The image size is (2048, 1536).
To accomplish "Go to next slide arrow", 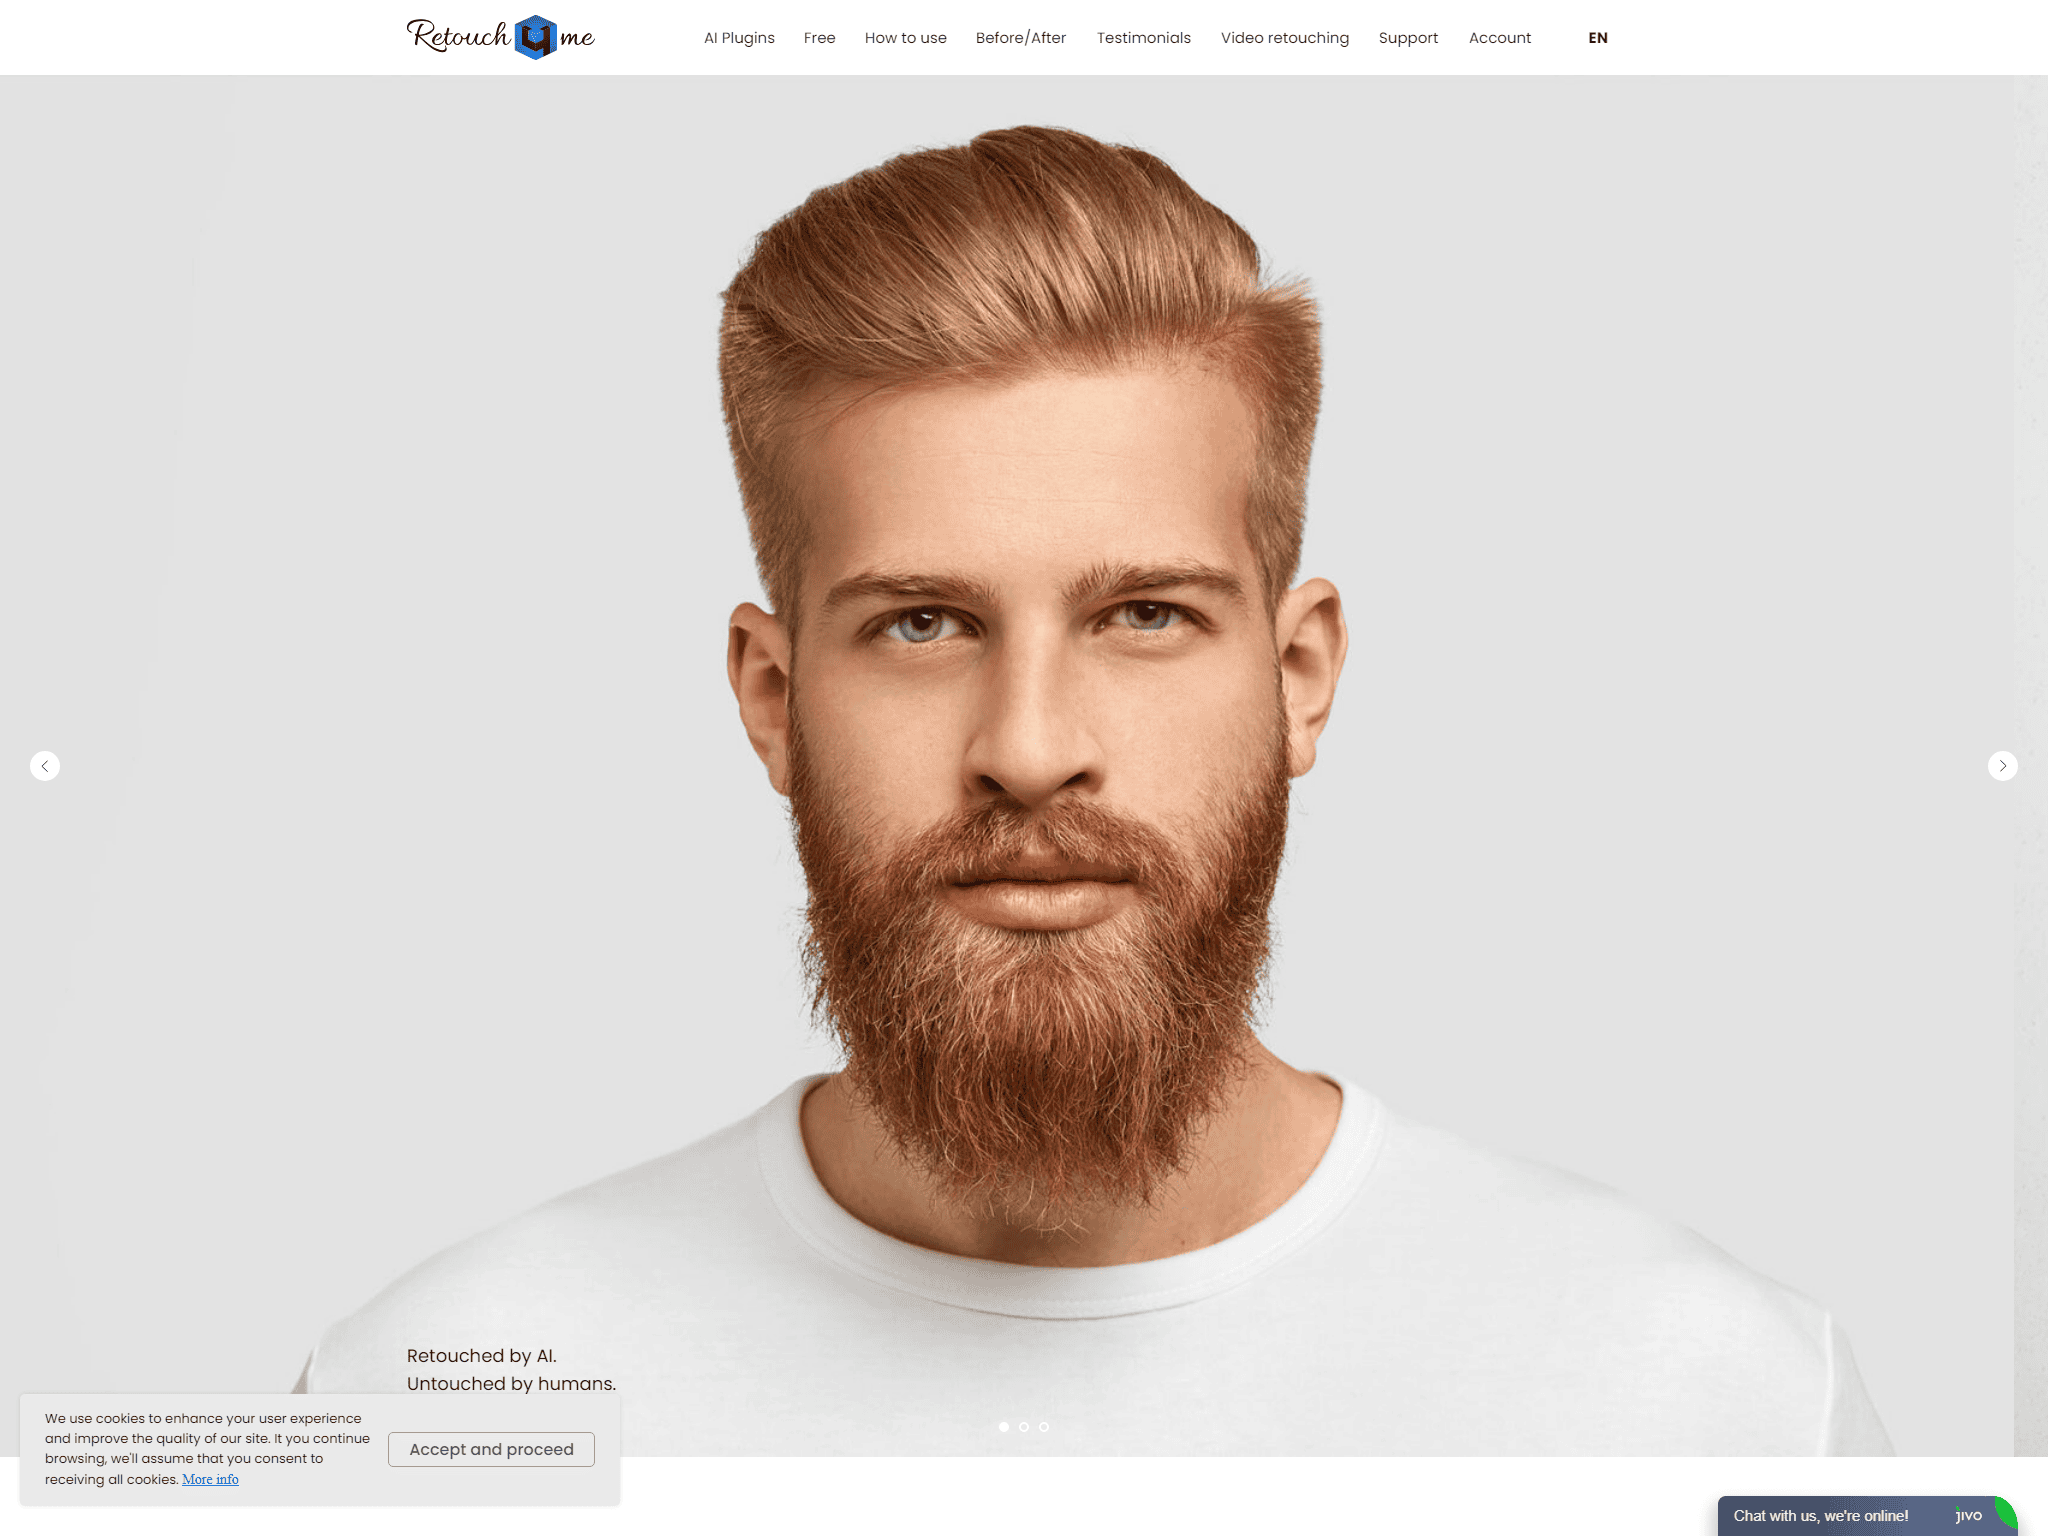I will coord(2003,766).
